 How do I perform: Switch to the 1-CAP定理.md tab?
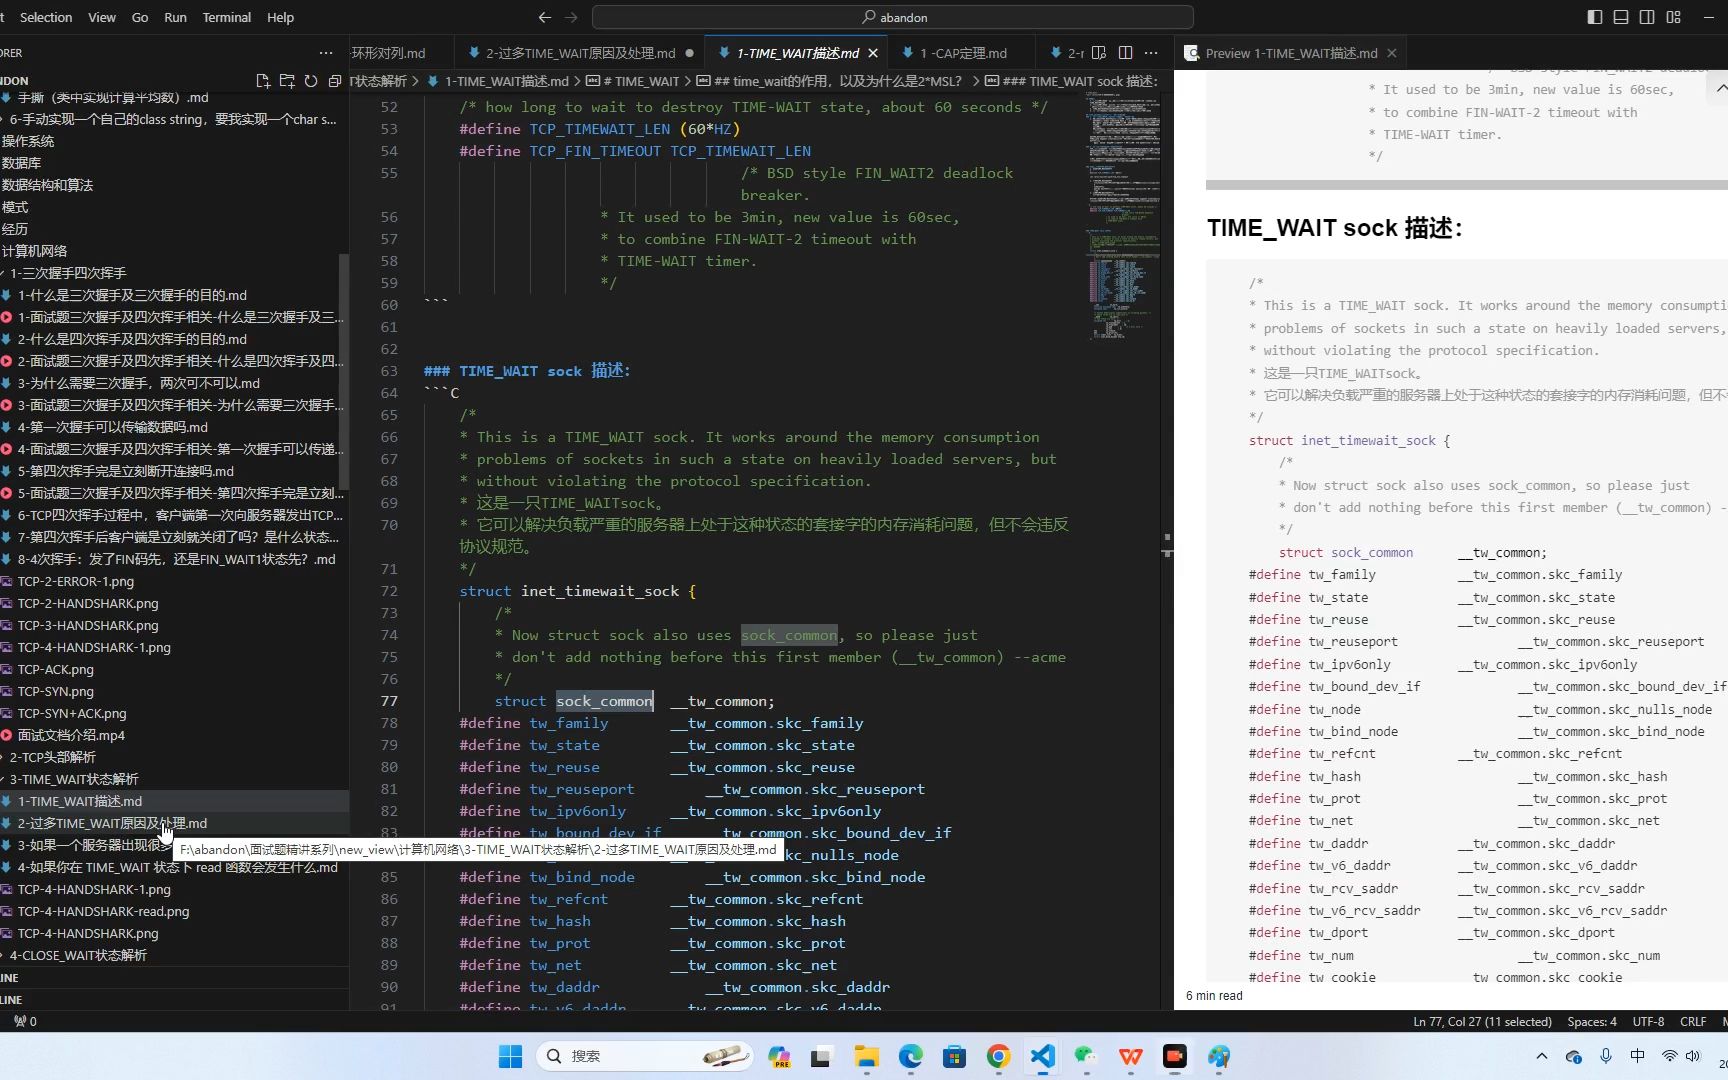[x=963, y=53]
